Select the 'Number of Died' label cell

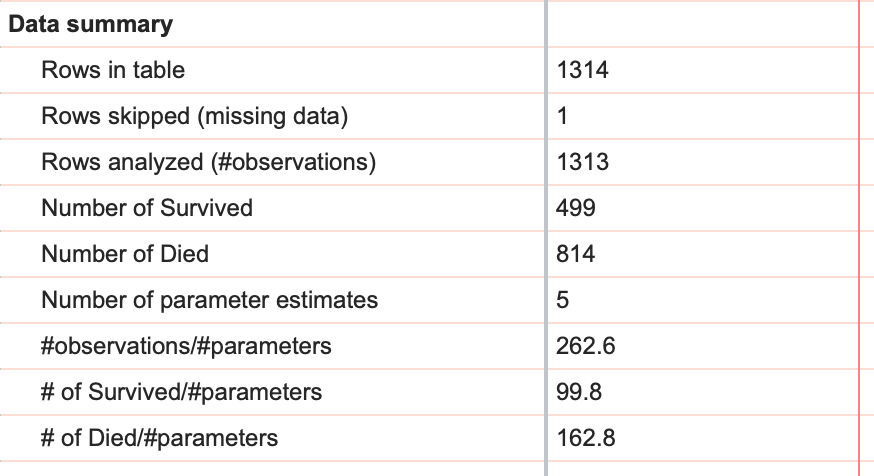pyautogui.click(x=125, y=254)
